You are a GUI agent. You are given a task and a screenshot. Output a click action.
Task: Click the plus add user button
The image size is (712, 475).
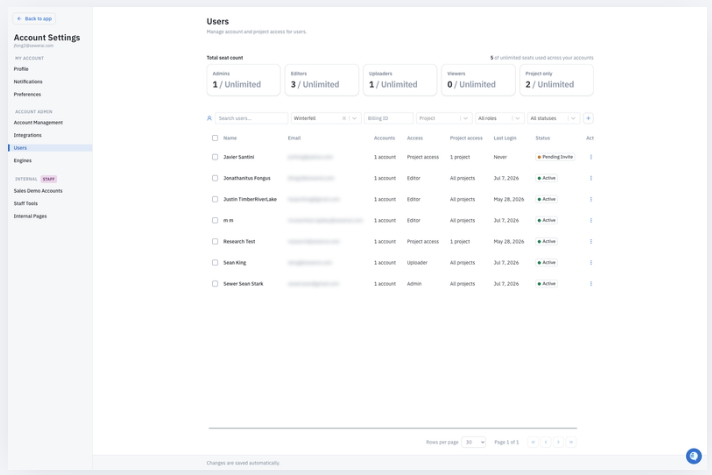pyautogui.click(x=588, y=118)
